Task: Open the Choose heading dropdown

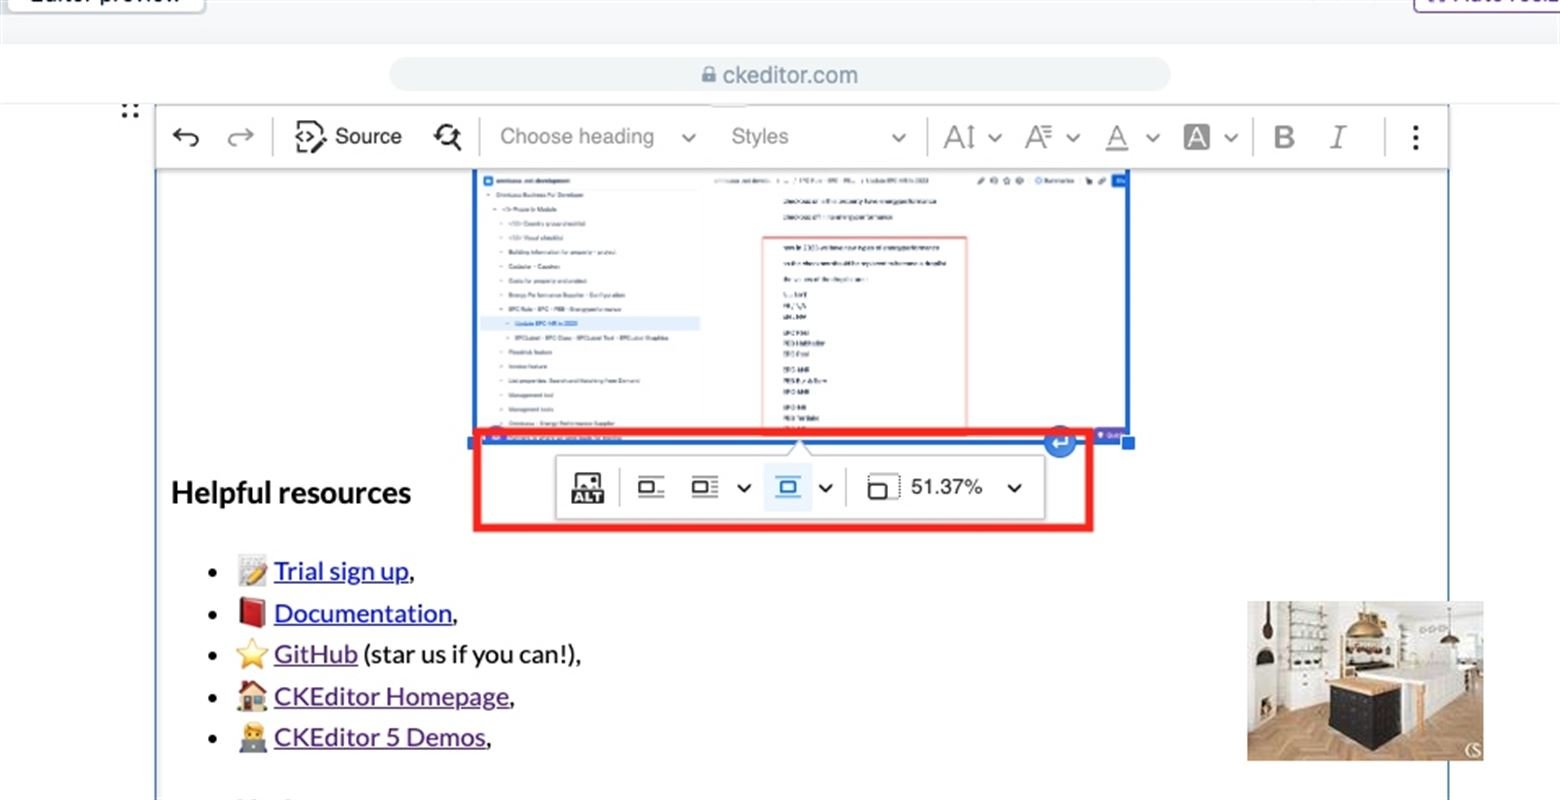Action: point(597,137)
